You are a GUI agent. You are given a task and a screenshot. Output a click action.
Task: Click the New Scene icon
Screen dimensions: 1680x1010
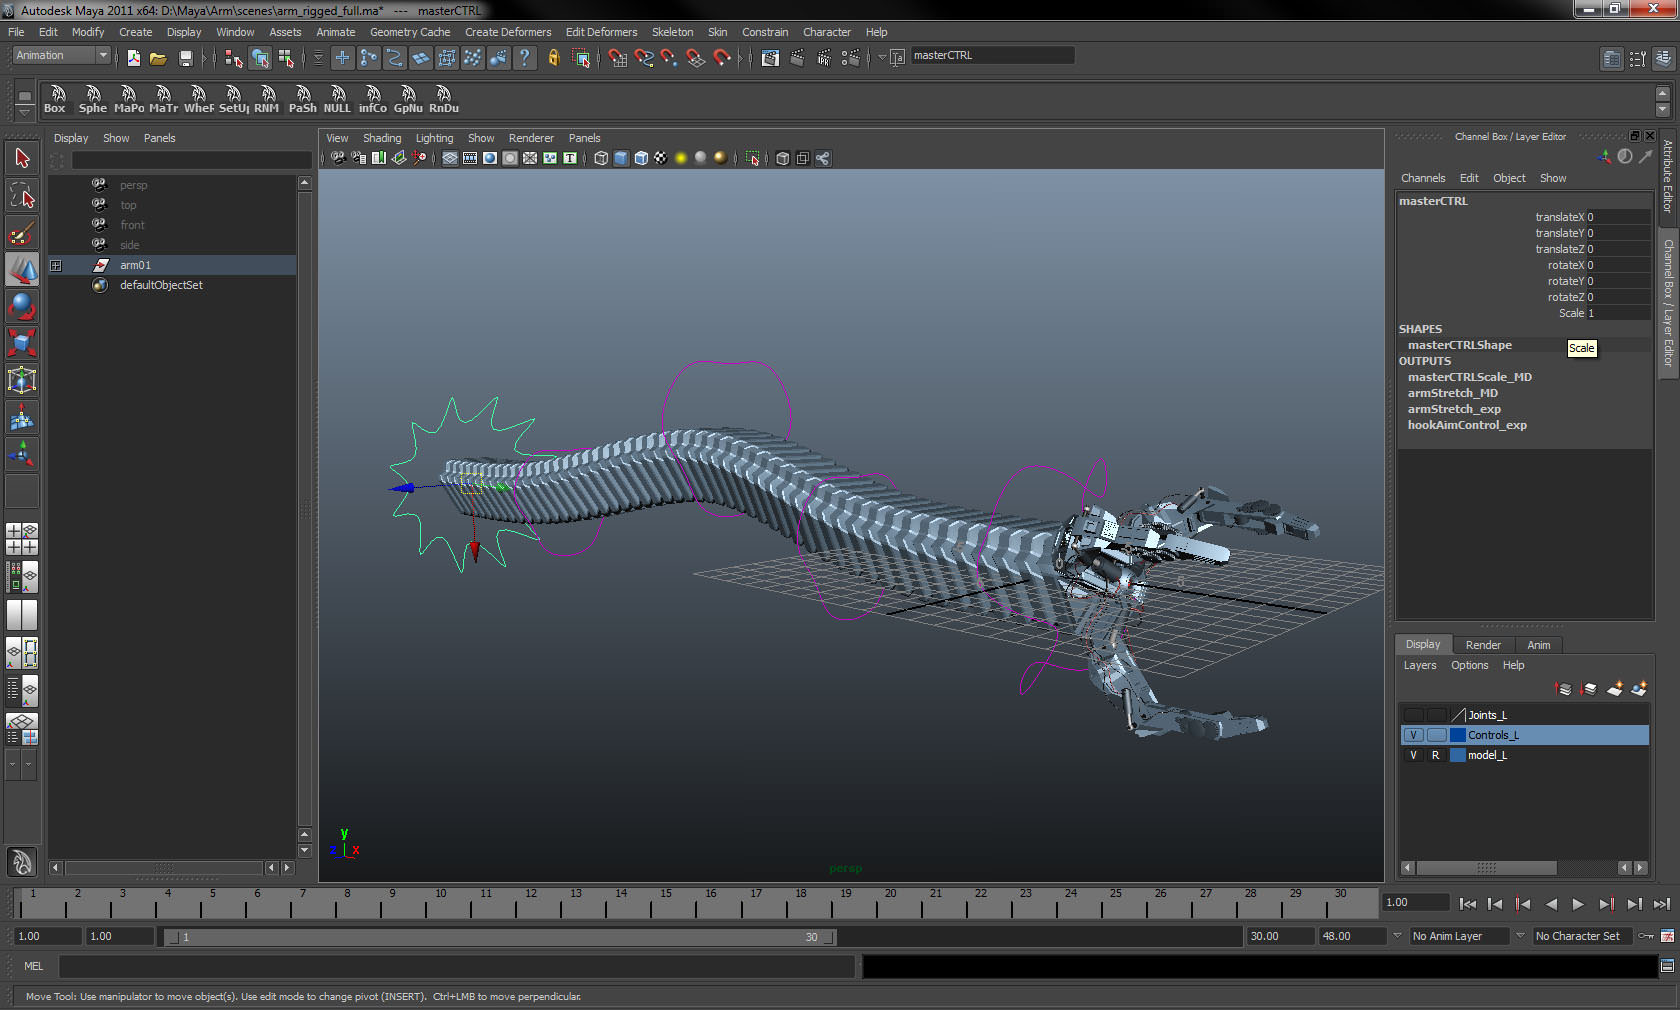133,58
